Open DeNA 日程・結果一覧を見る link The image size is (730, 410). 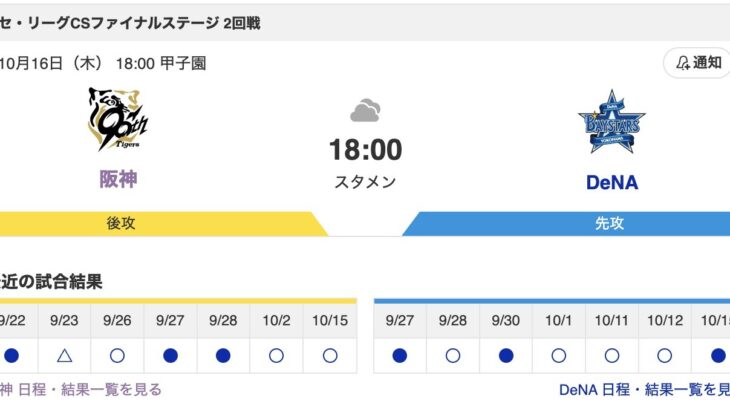645,389
